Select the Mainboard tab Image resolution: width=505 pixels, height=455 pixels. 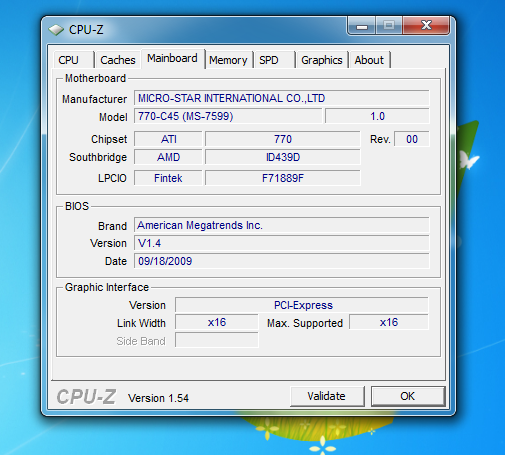point(173,59)
